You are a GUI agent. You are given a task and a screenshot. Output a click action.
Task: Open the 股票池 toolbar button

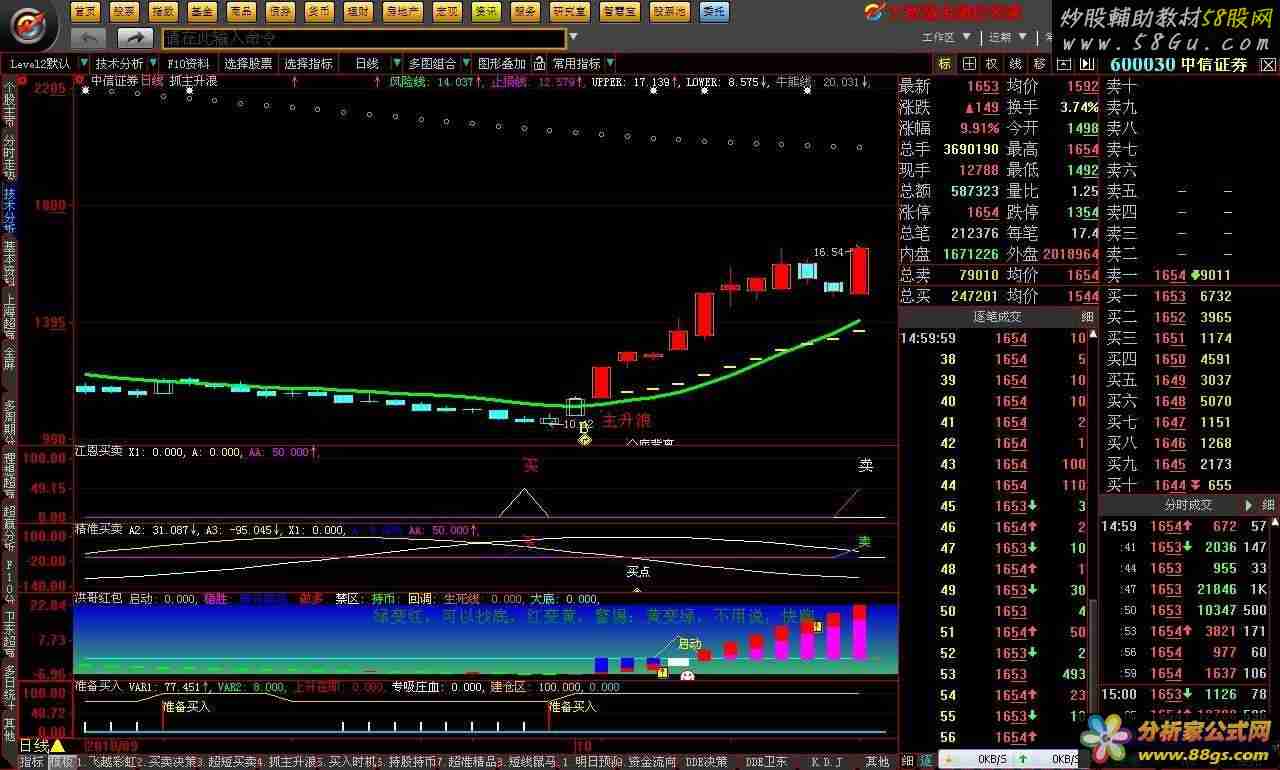click(x=668, y=12)
